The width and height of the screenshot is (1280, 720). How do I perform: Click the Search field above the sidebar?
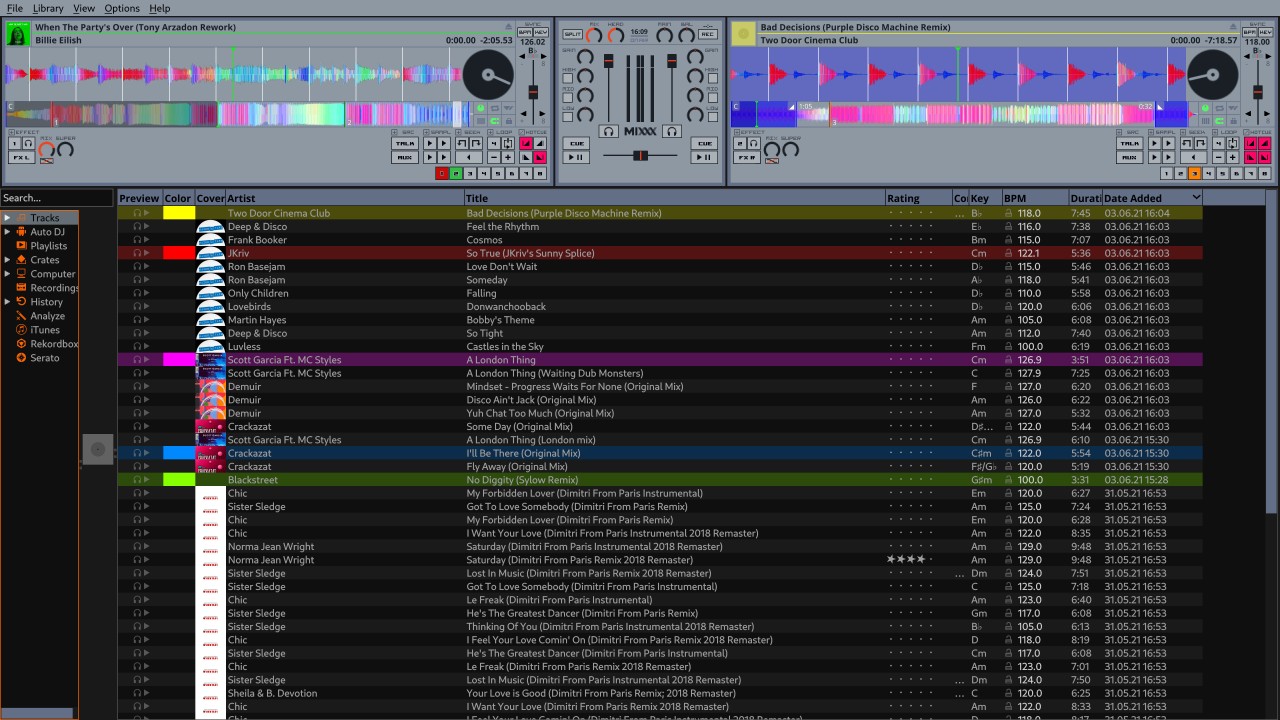pos(55,197)
